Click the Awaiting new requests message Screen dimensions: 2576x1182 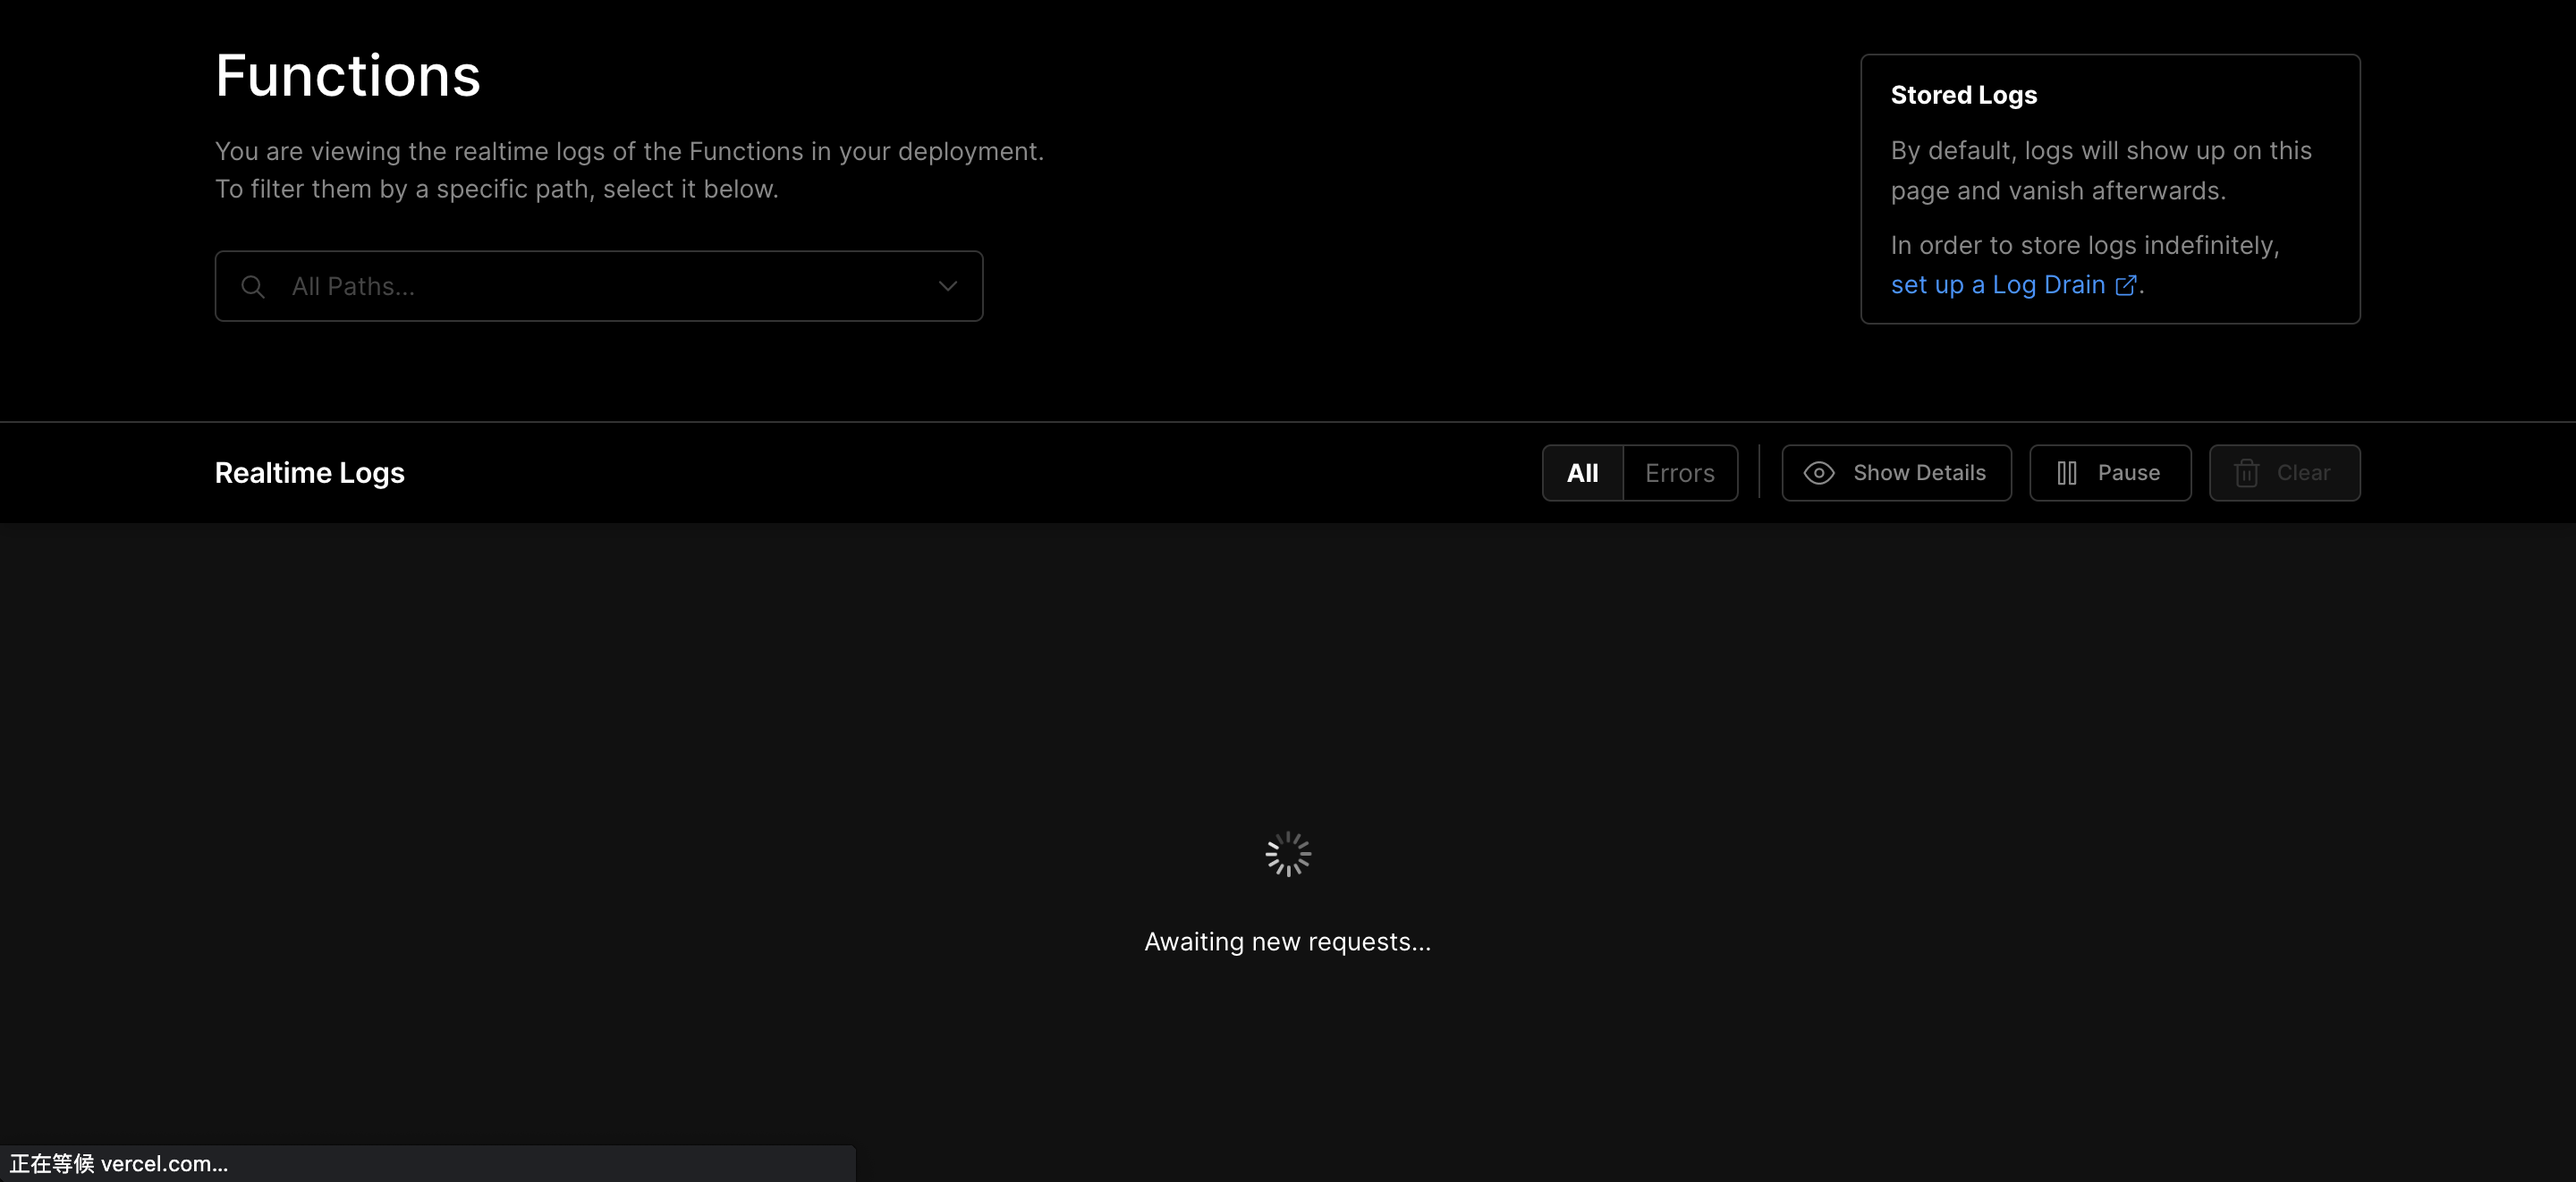tap(1287, 942)
